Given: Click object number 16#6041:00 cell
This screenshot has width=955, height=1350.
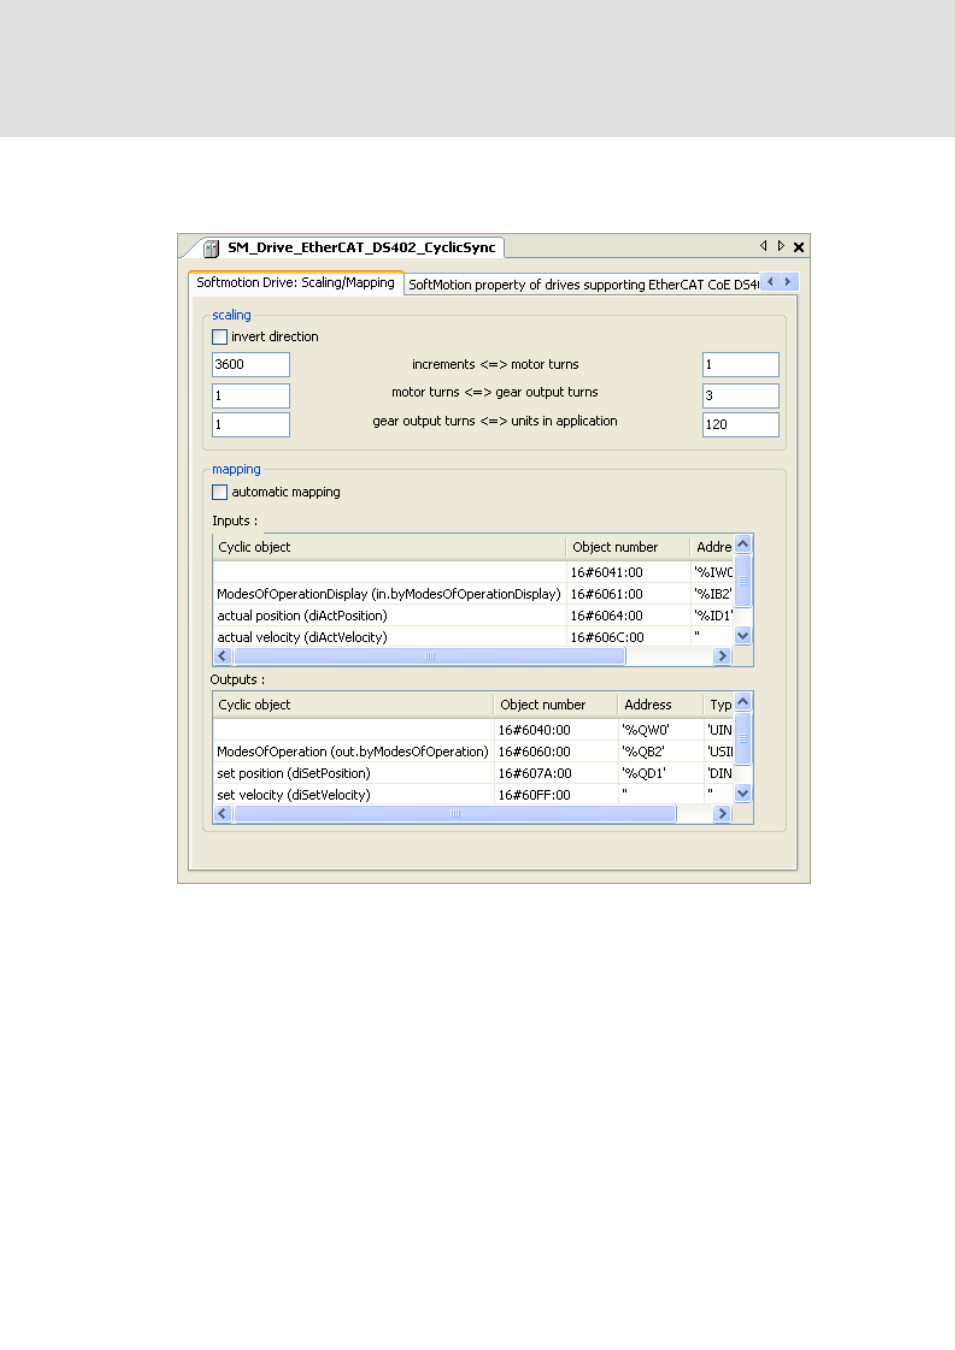Looking at the screenshot, I should tap(627, 573).
